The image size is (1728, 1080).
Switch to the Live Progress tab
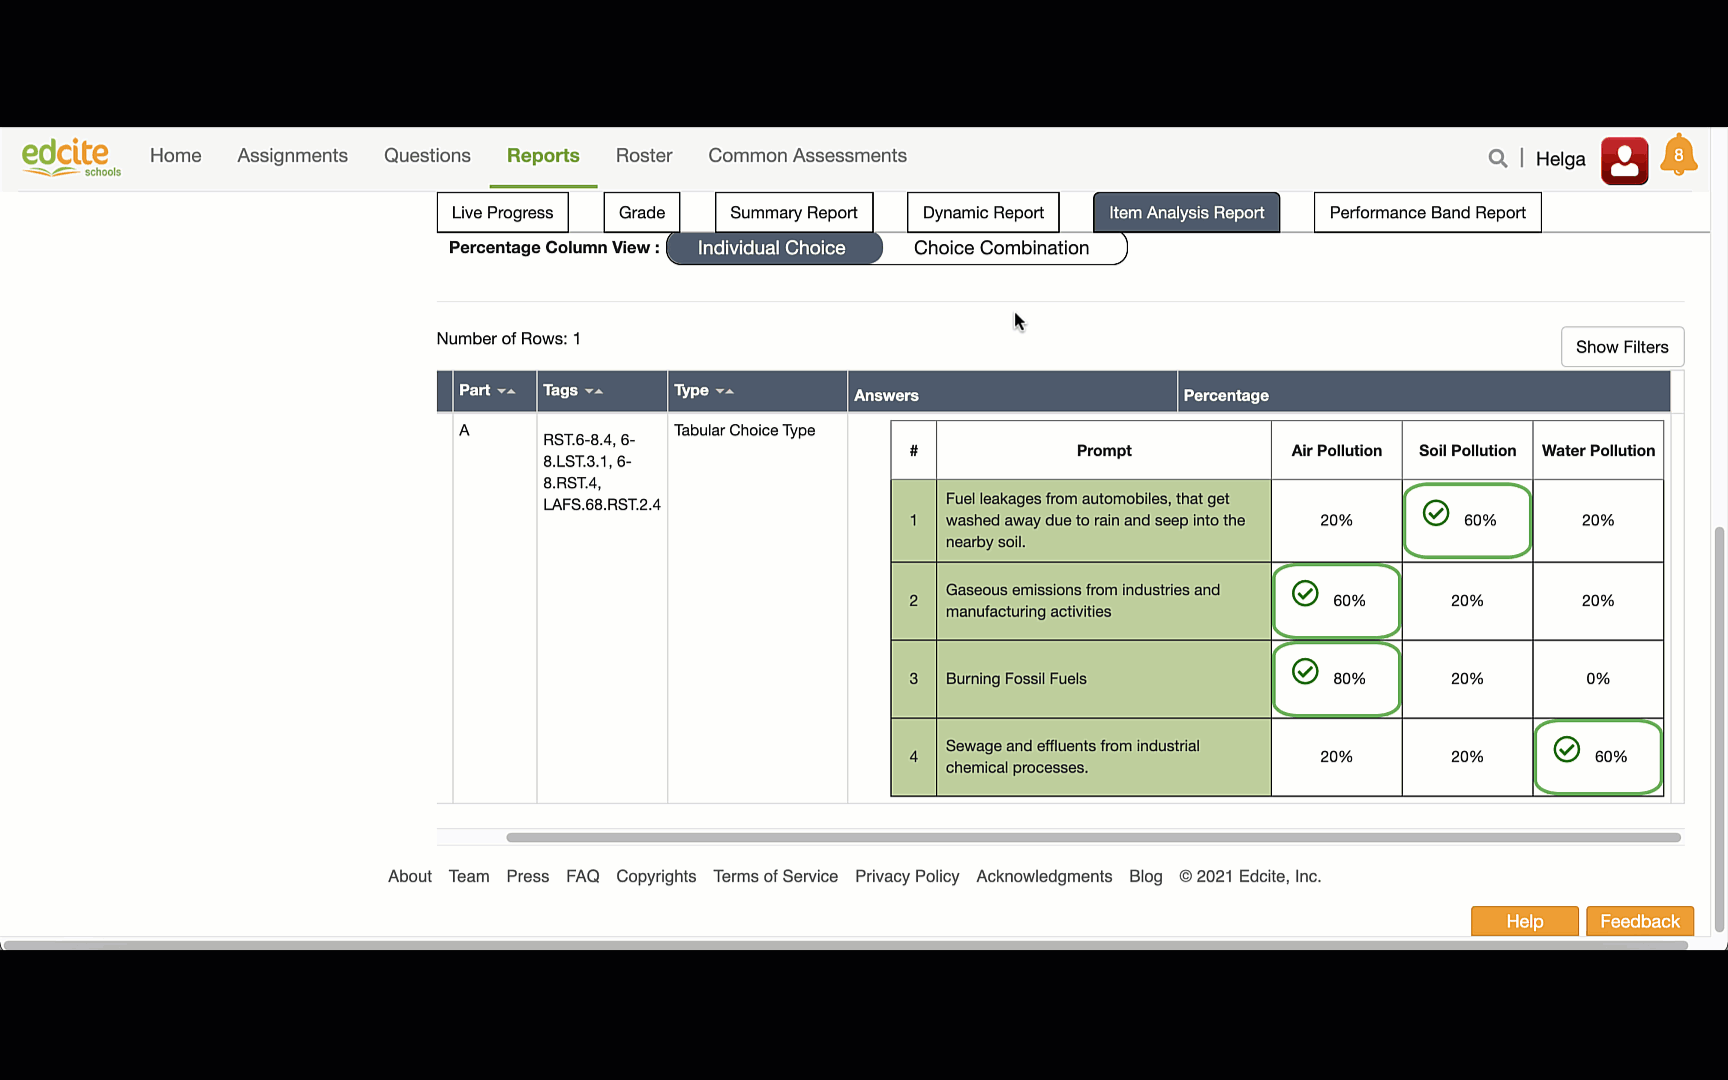pyautogui.click(x=503, y=213)
